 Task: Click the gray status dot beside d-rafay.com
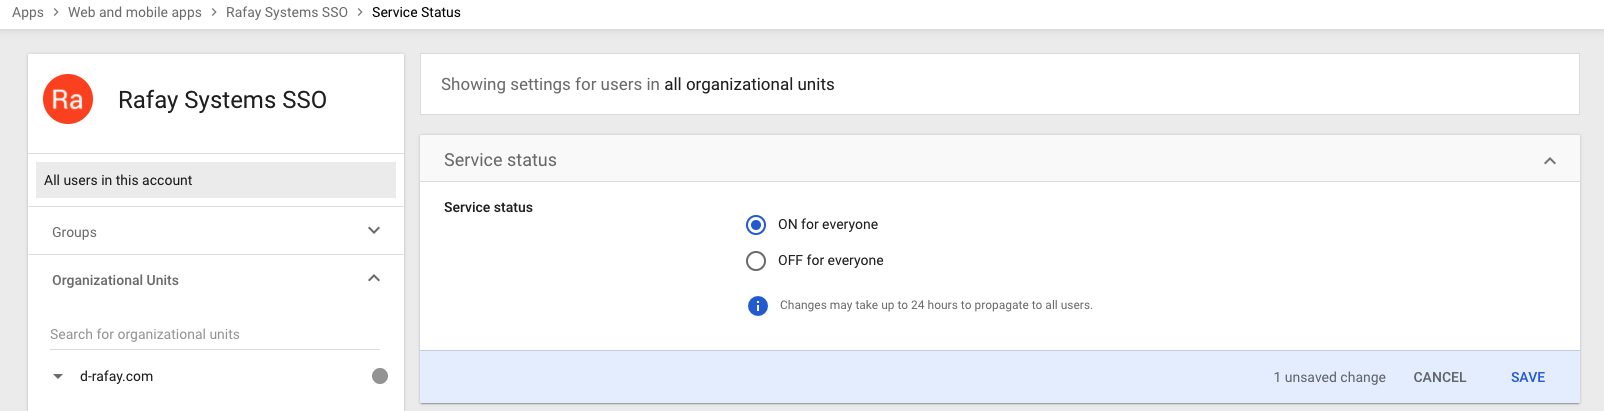(380, 376)
